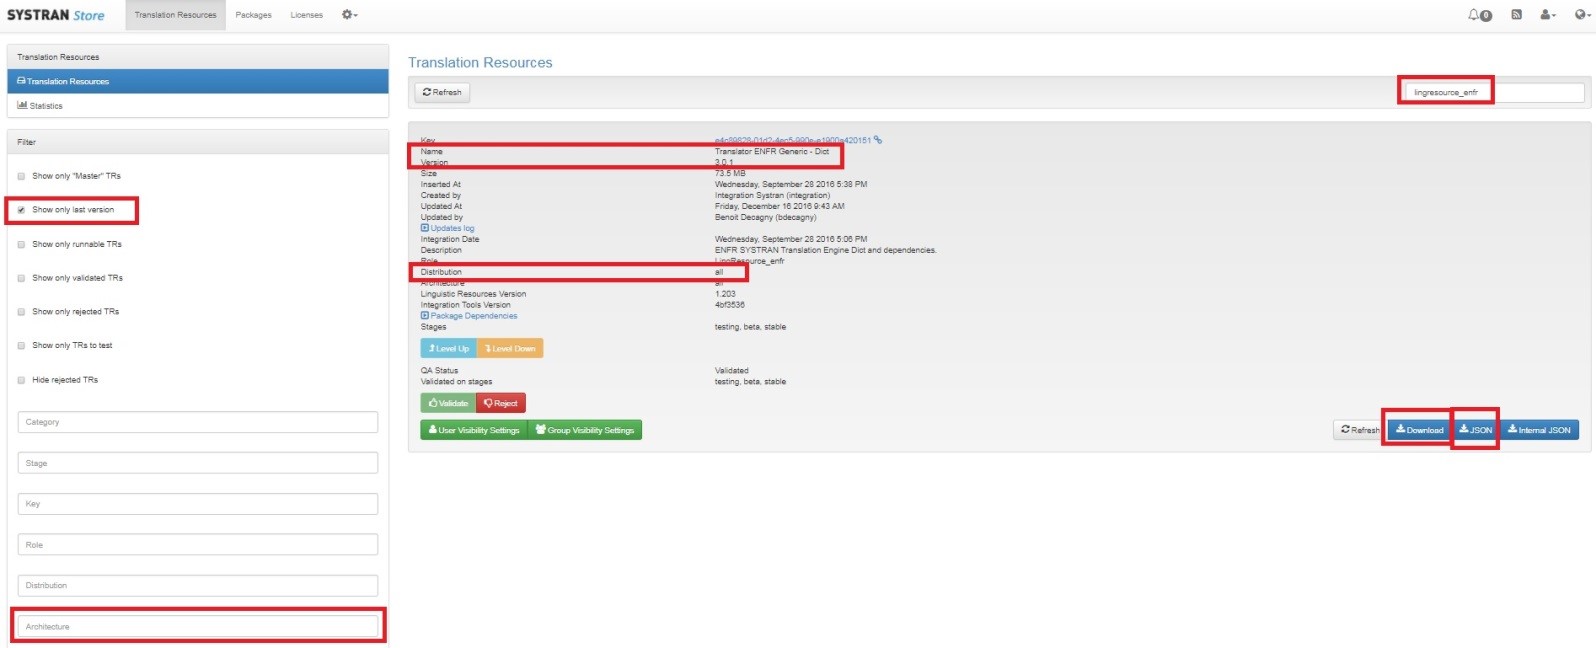Click the Stages row value
This screenshot has width=1596, height=648.
click(x=750, y=327)
